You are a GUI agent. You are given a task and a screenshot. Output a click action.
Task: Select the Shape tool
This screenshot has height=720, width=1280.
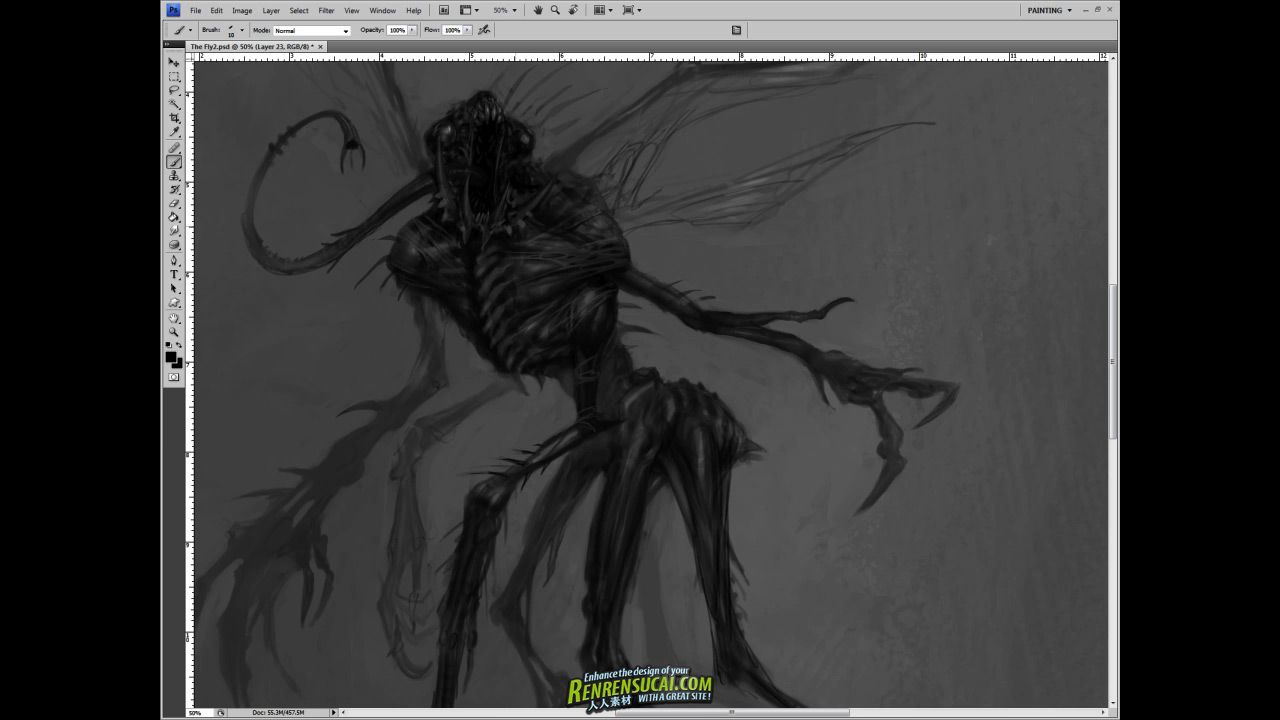click(174, 303)
